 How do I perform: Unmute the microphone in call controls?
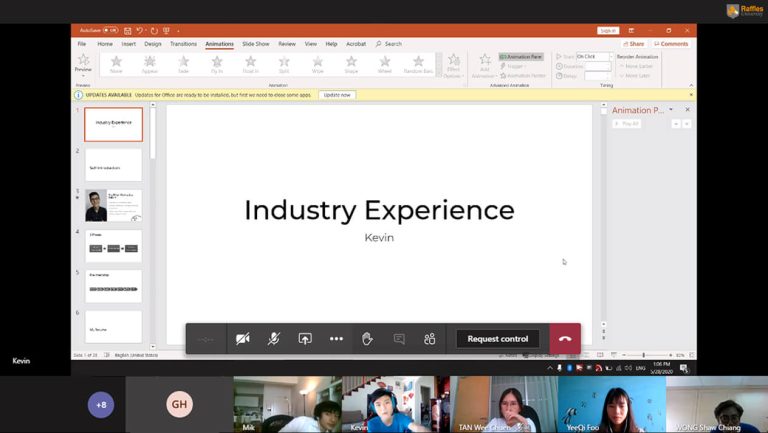point(273,339)
